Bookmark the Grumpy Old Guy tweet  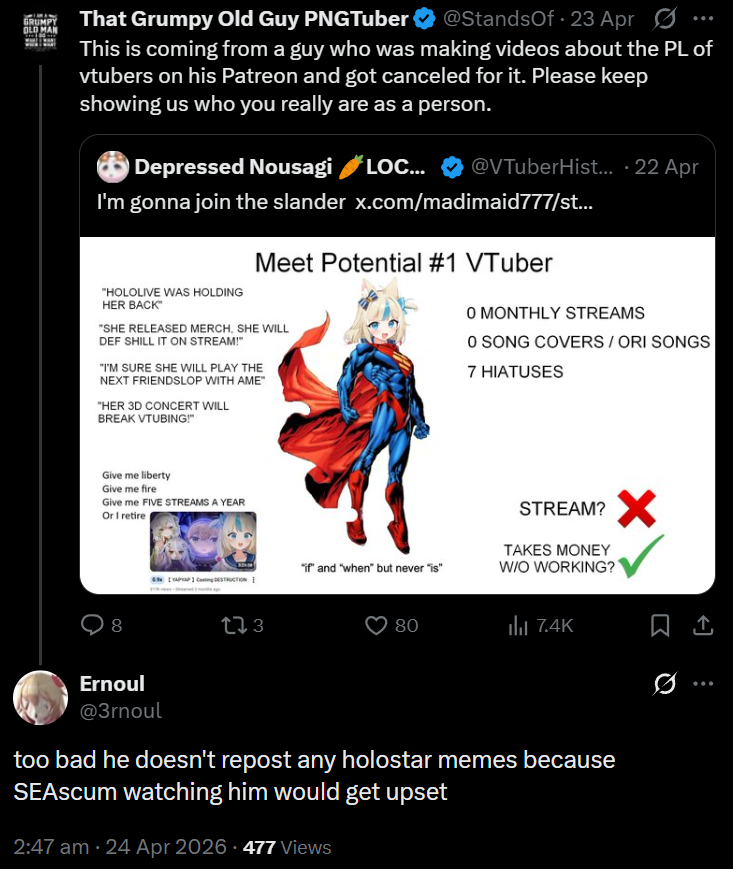660,625
